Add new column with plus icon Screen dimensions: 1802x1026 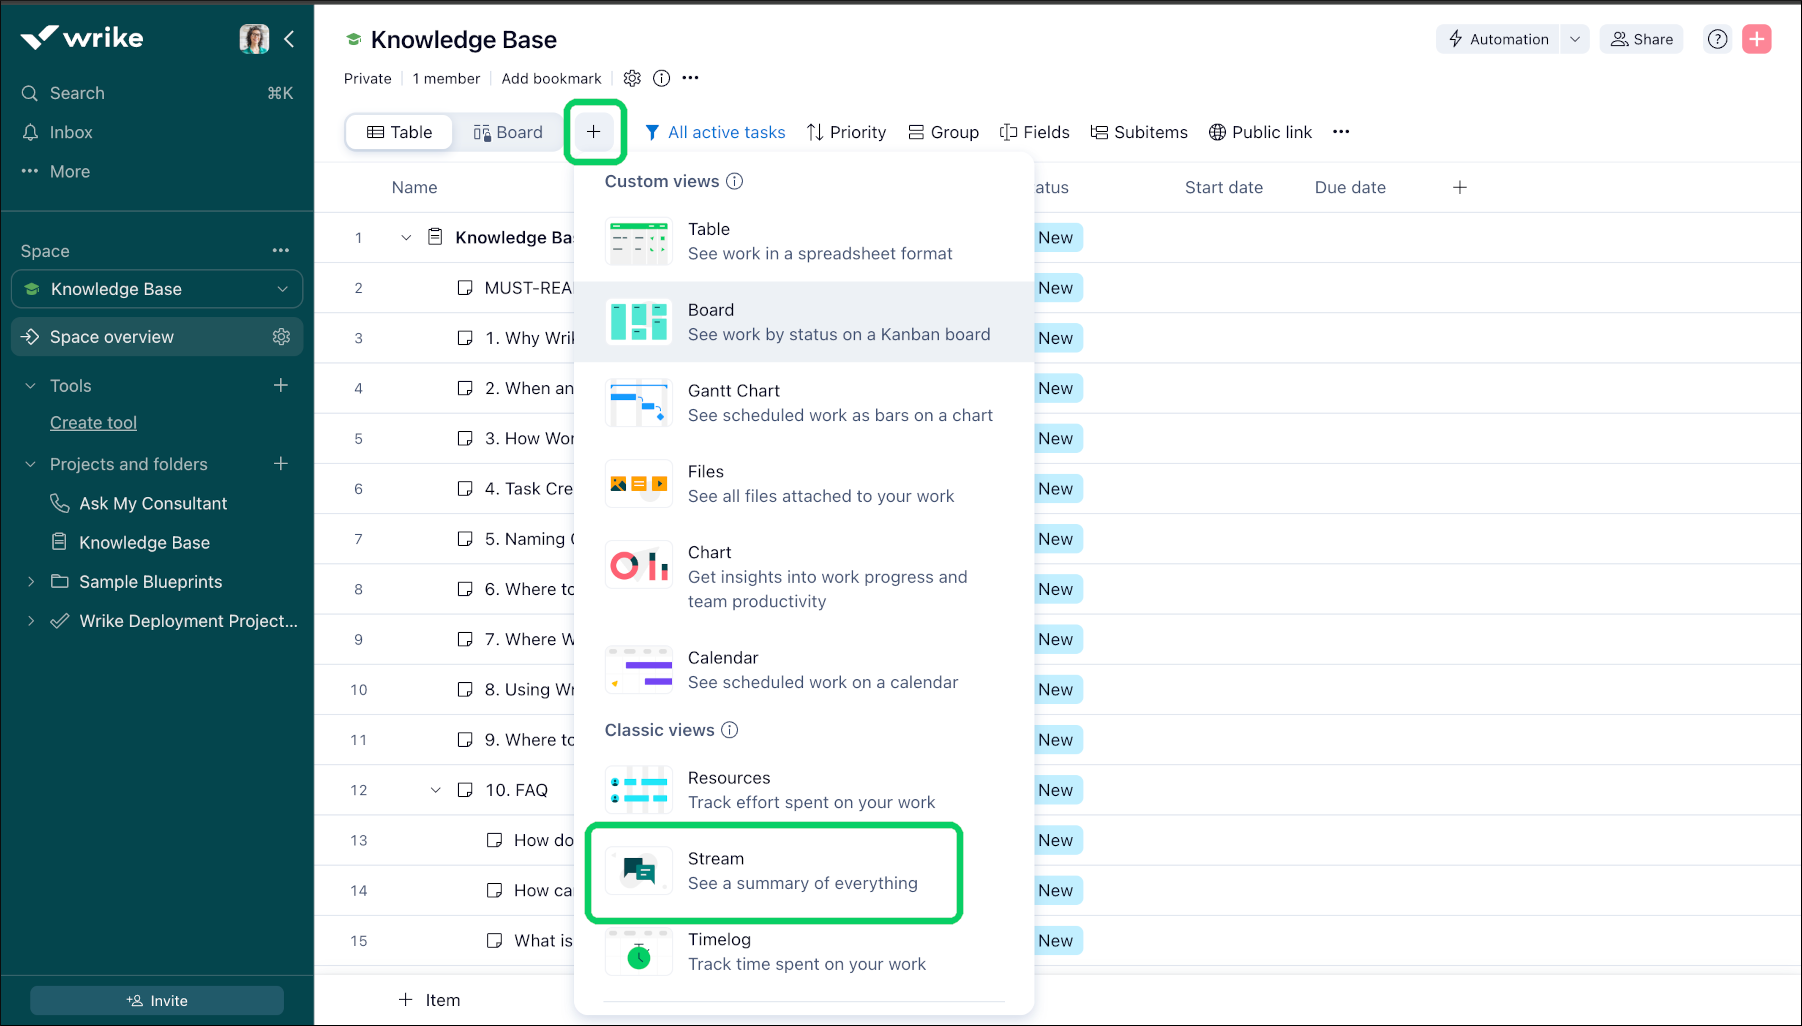[1459, 188]
